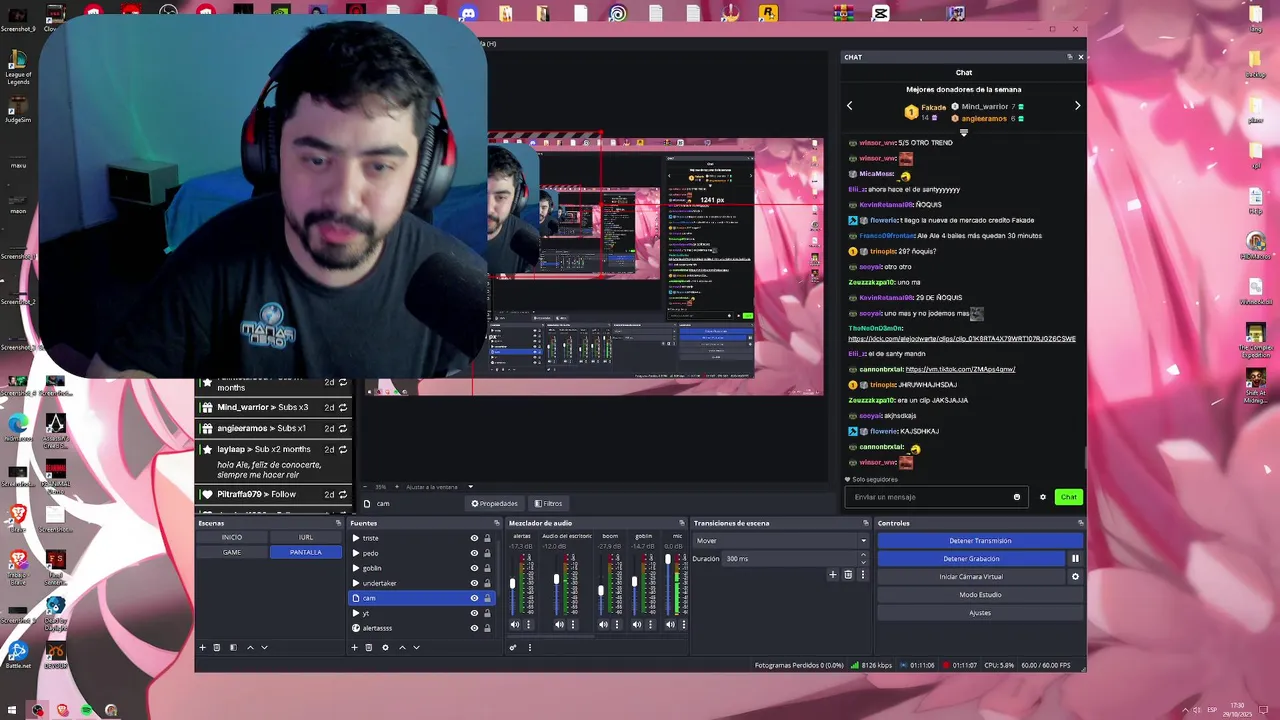Hide the cam source via eye icon

click(474, 598)
